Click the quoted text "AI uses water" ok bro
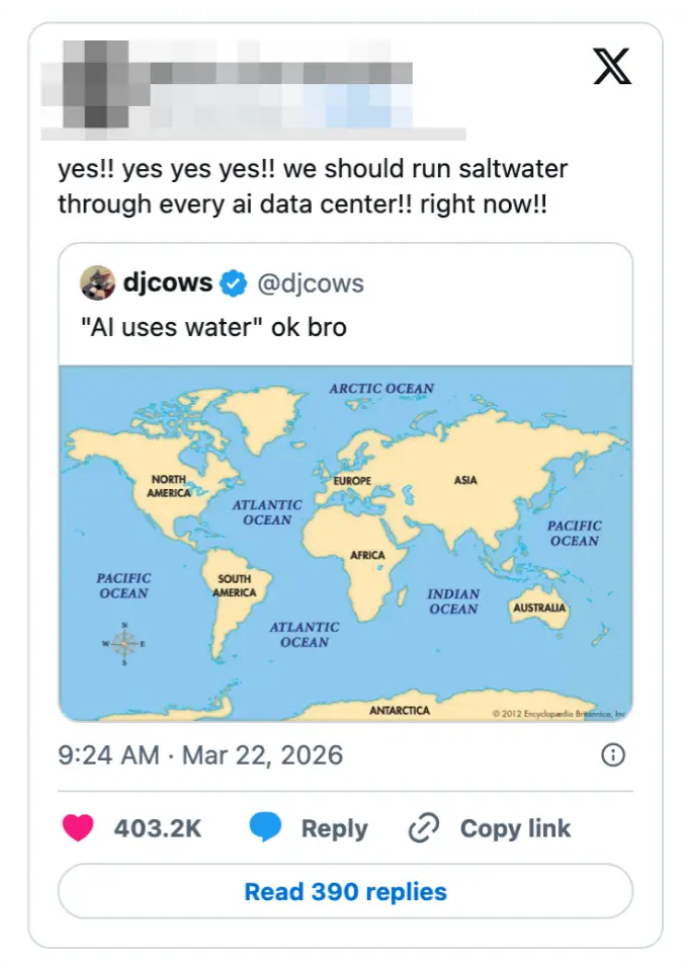 coord(212,327)
